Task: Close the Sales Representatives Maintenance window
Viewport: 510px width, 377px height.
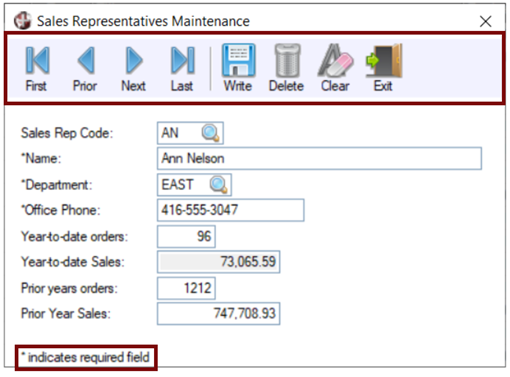Action: point(486,21)
